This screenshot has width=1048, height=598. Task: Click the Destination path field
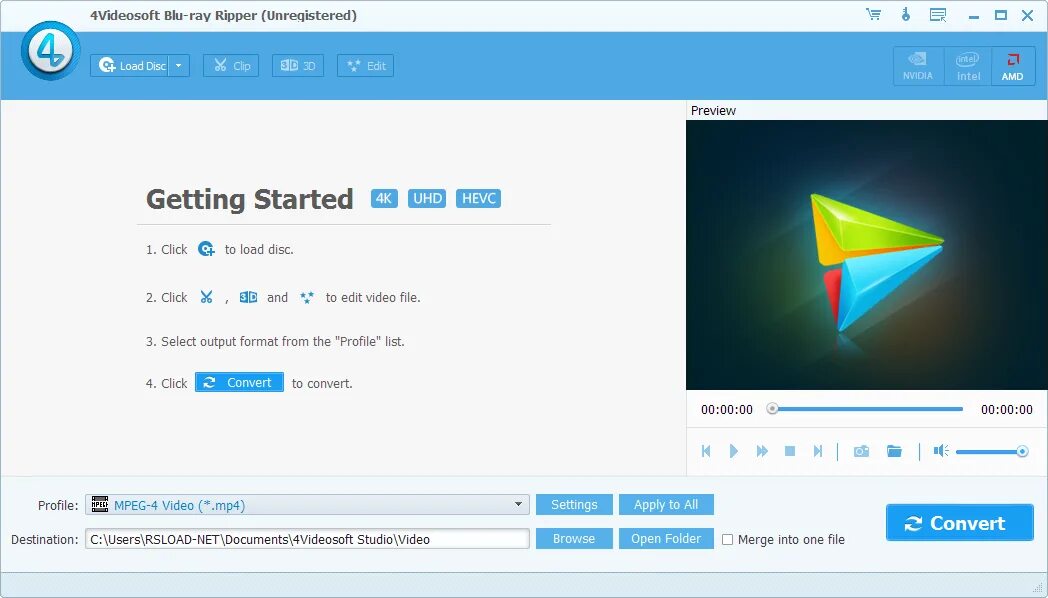click(307, 538)
